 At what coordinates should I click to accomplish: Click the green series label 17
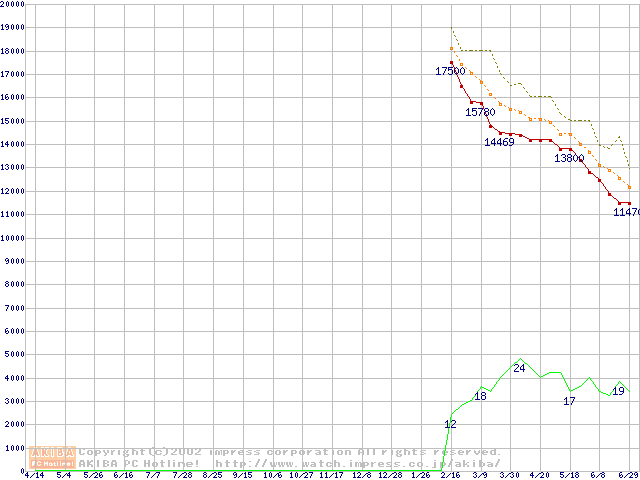[x=569, y=401]
